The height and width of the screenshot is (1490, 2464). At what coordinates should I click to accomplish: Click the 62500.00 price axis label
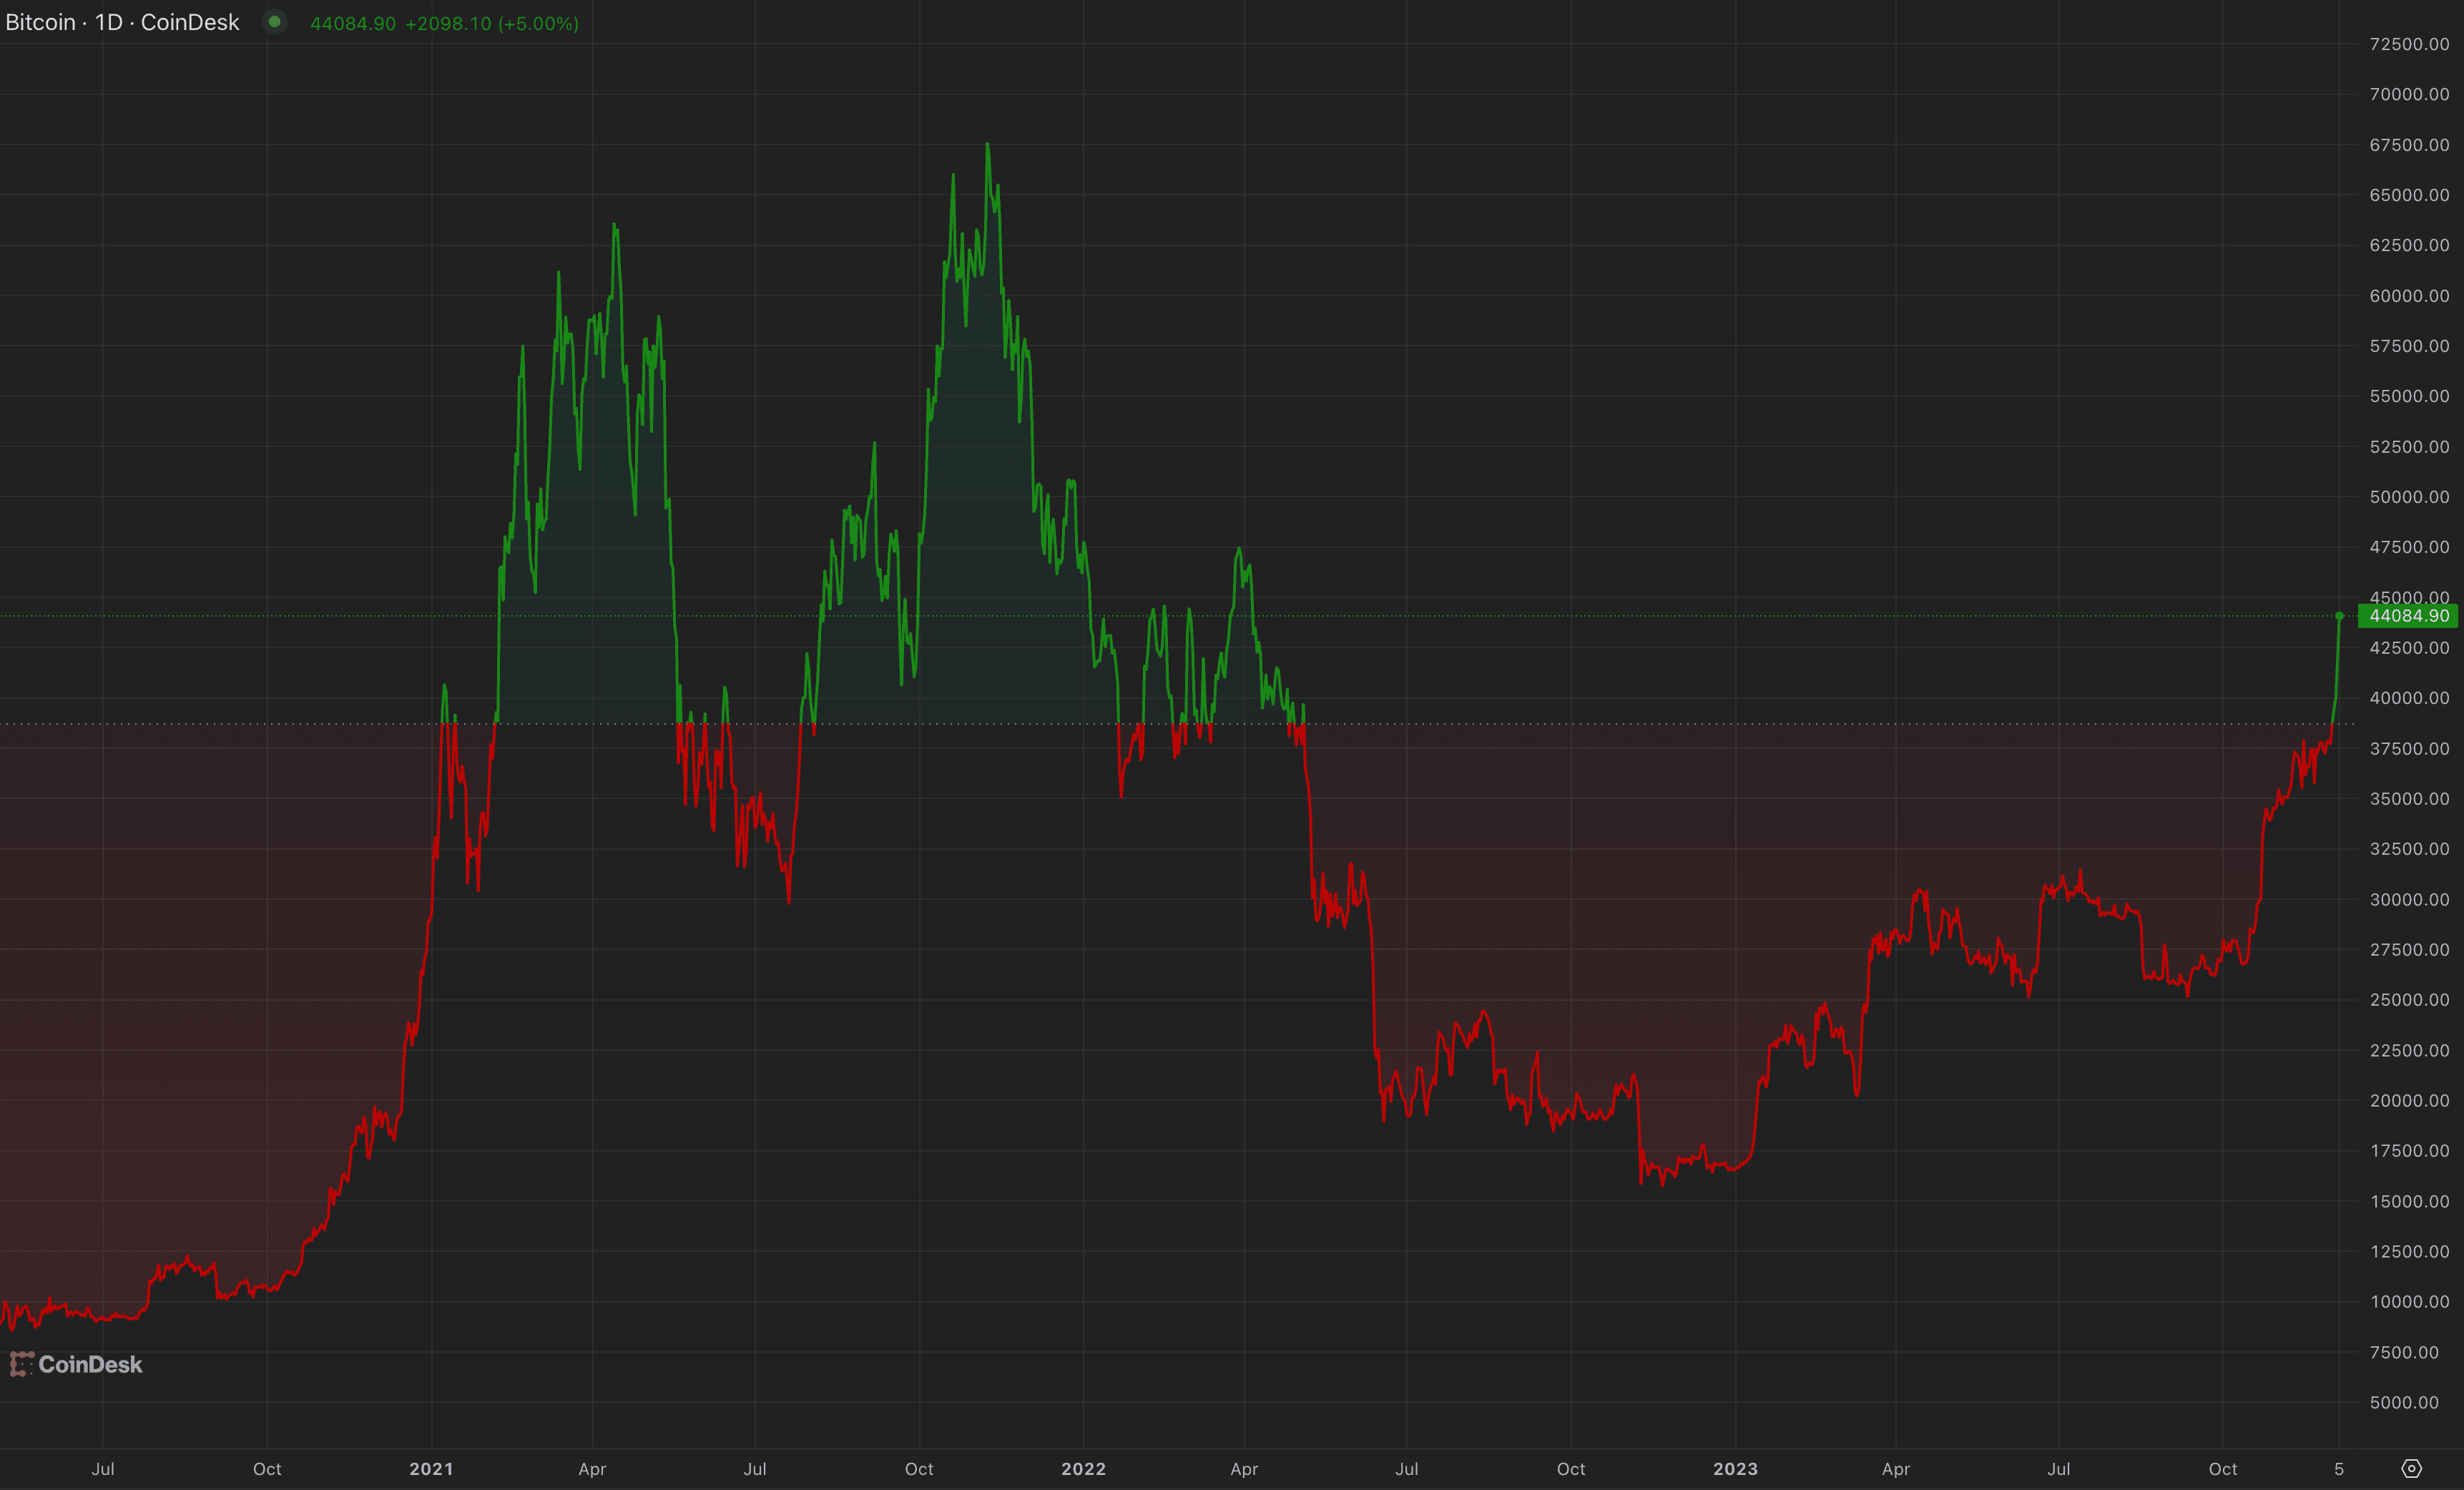pos(2409,245)
